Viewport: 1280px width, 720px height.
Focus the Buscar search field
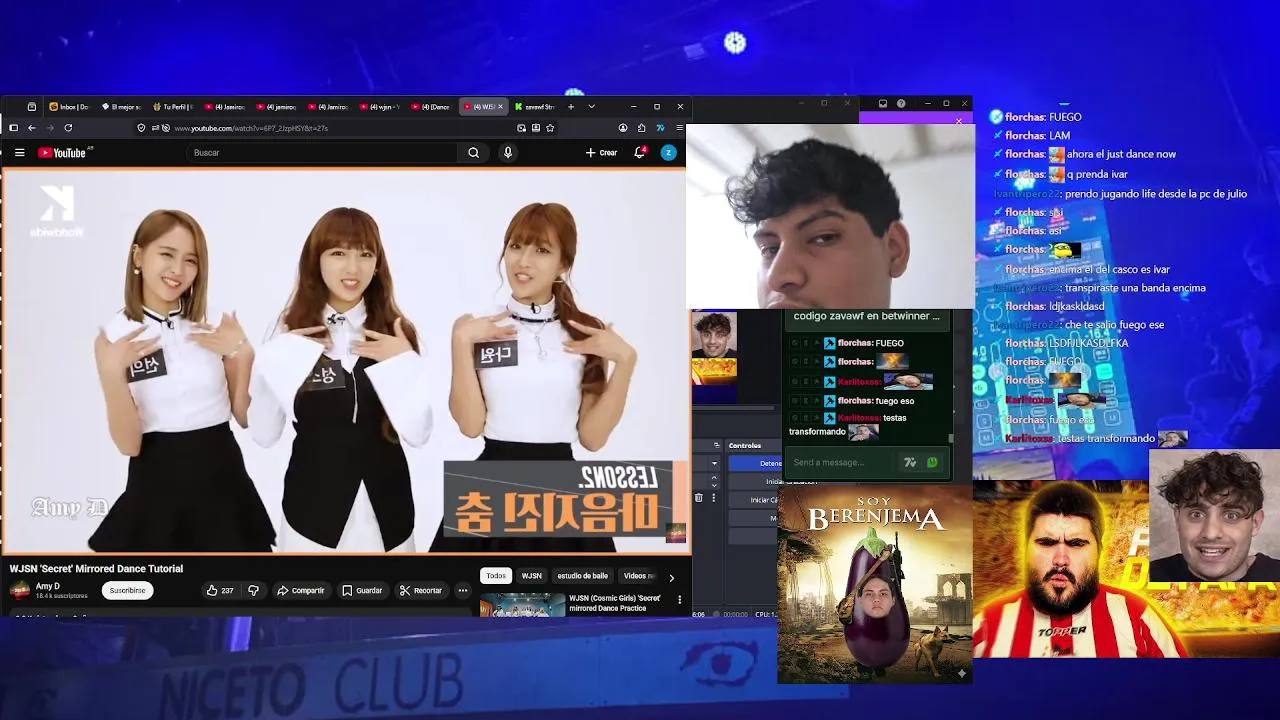coord(324,153)
